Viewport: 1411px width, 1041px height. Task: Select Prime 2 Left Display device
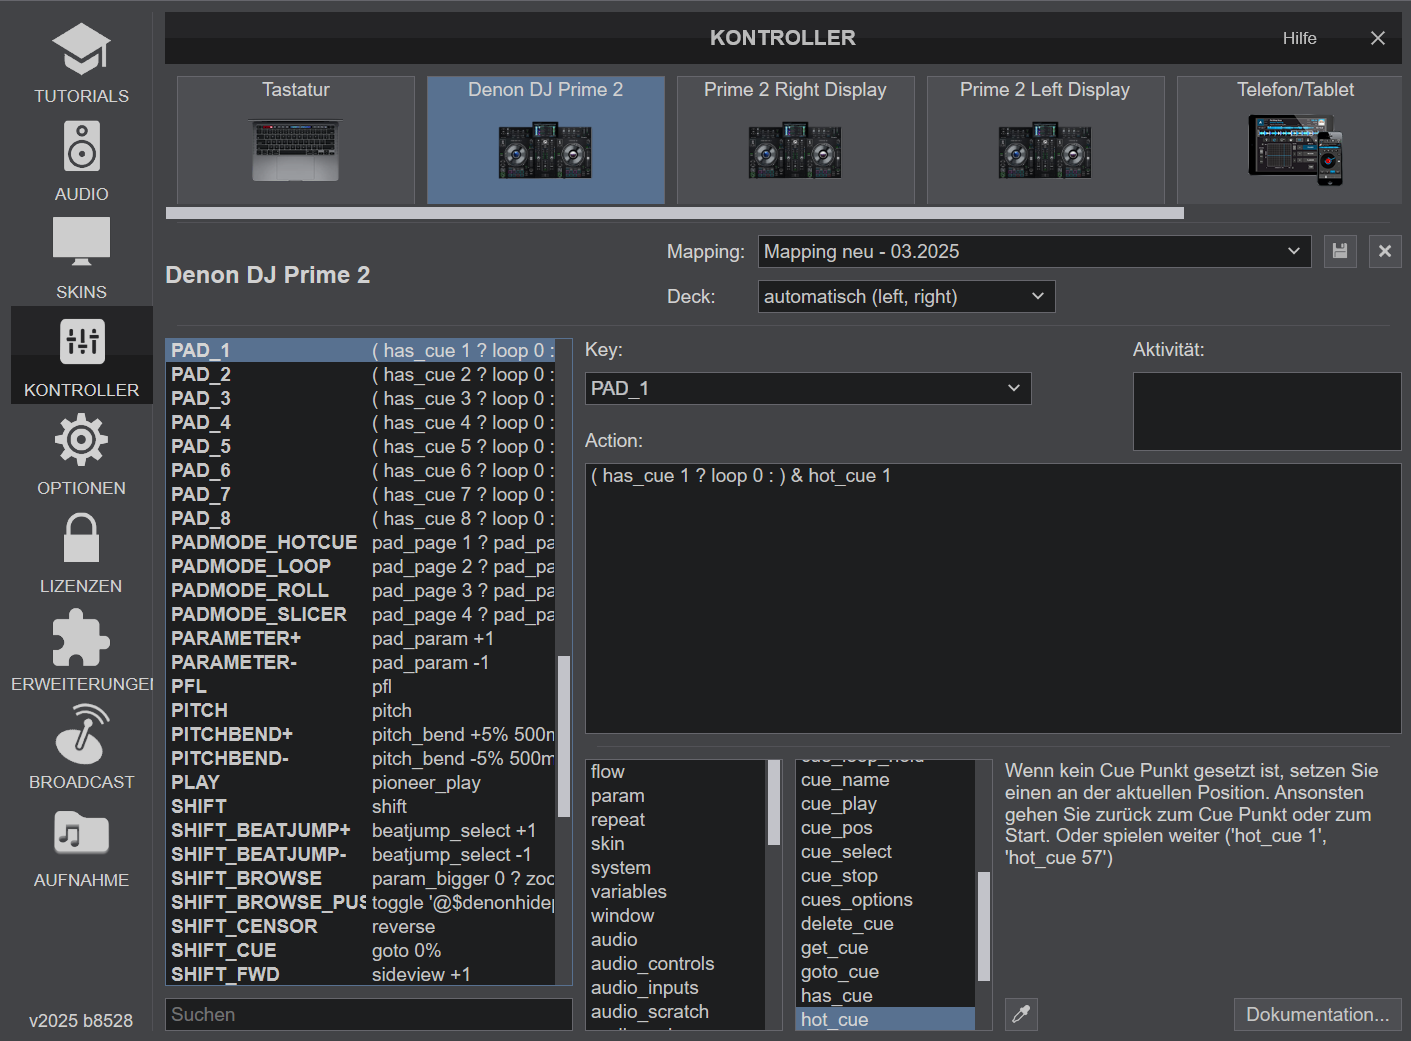point(1046,140)
